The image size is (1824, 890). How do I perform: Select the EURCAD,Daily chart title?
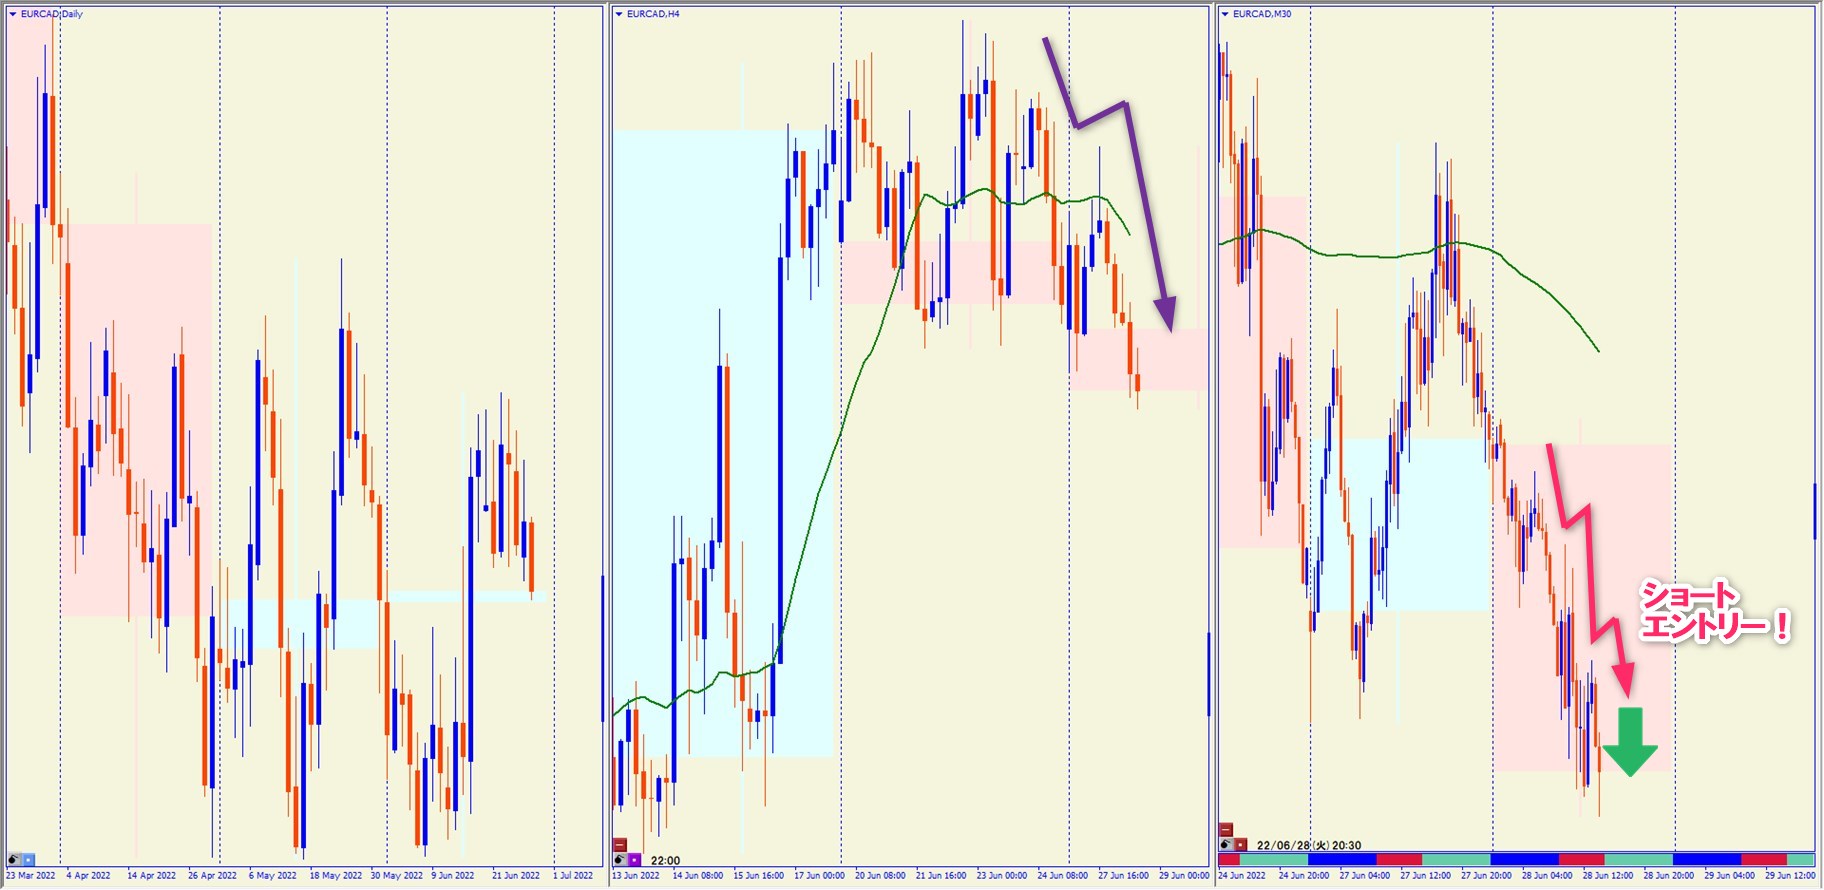point(52,14)
